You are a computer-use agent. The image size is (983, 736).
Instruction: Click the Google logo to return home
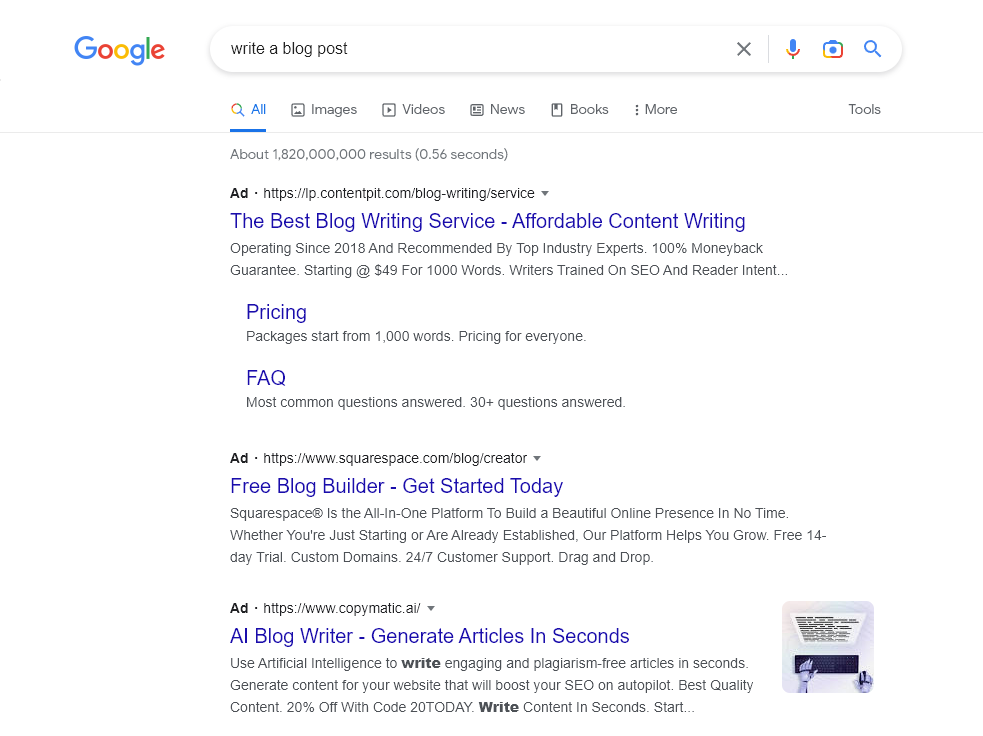119,50
